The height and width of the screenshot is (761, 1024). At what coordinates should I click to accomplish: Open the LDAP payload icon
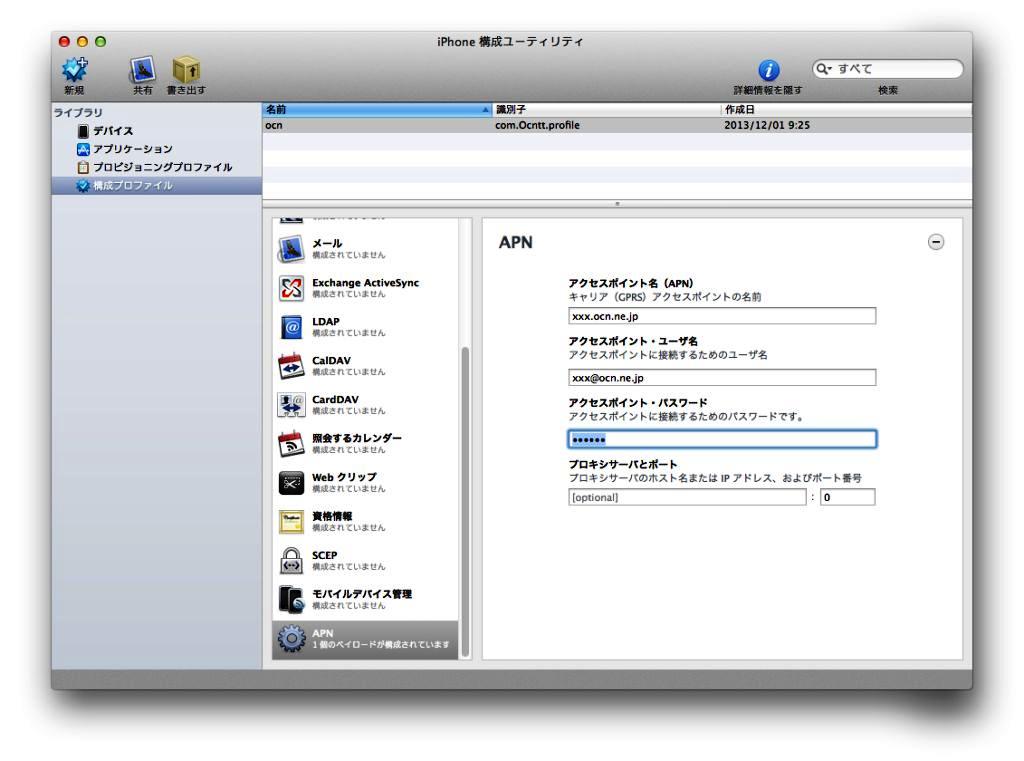291,327
